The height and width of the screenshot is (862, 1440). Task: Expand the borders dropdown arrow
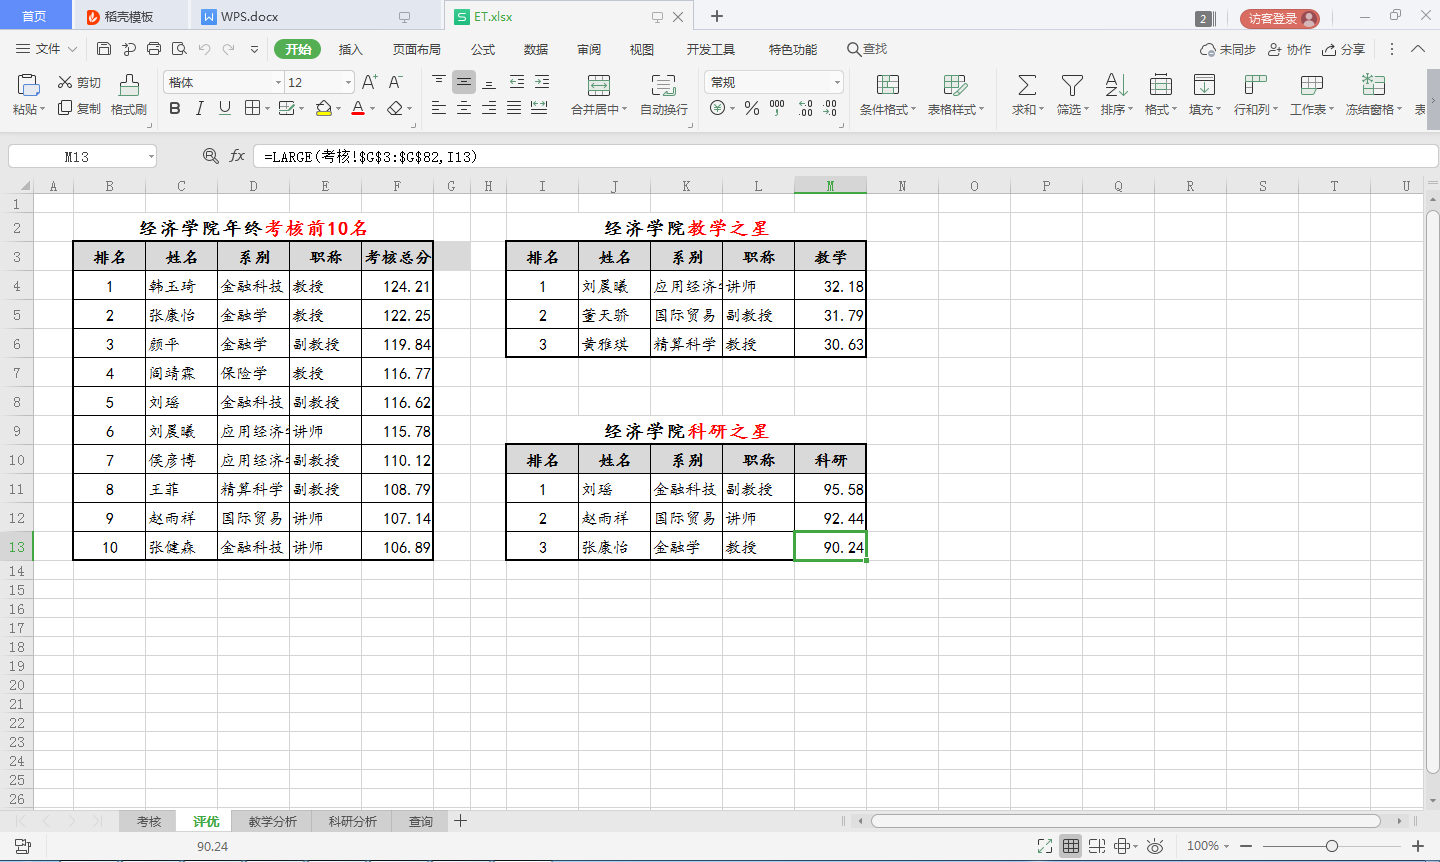point(266,108)
